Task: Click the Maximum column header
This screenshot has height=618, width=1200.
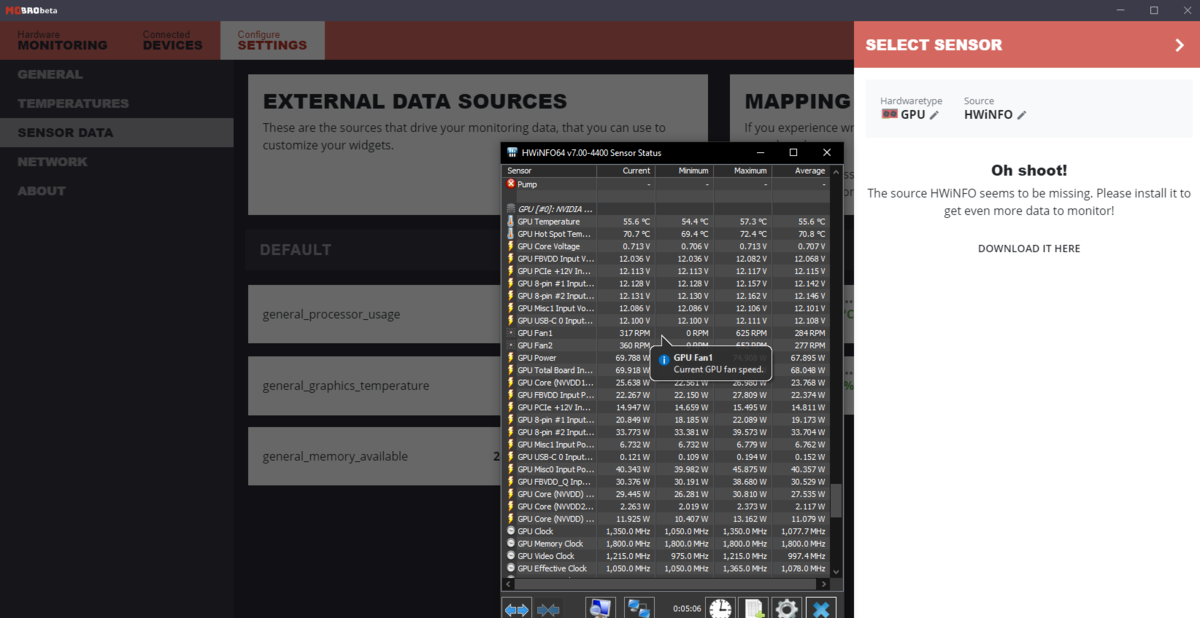Action: pyautogui.click(x=742, y=171)
